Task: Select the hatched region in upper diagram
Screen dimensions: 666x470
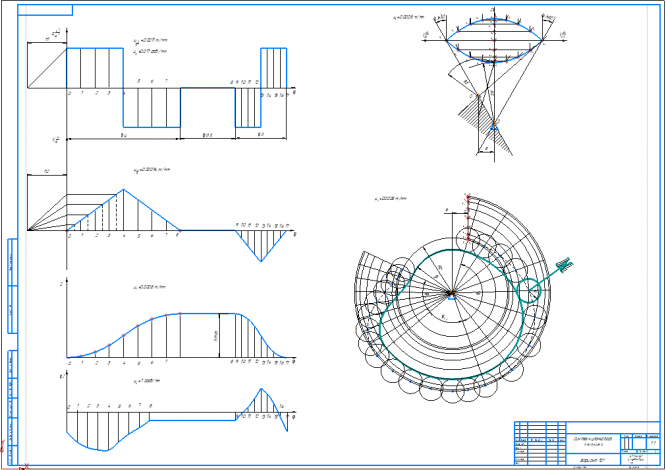Action: click(x=484, y=127)
